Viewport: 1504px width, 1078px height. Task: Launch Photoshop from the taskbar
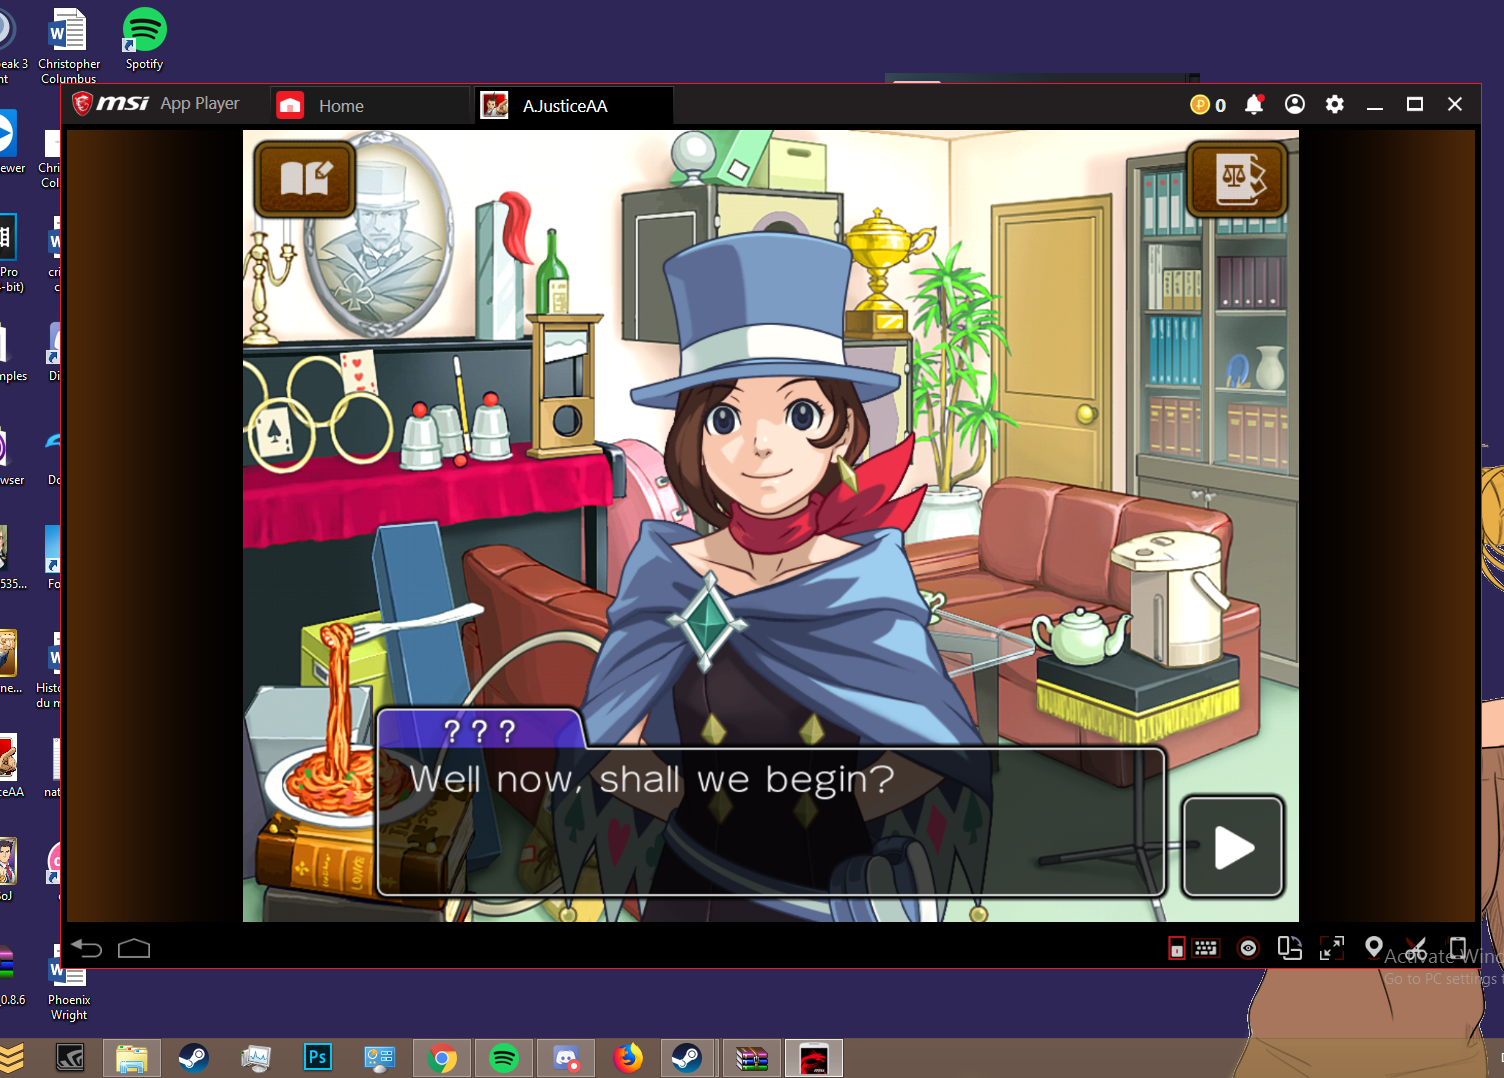[x=318, y=1058]
